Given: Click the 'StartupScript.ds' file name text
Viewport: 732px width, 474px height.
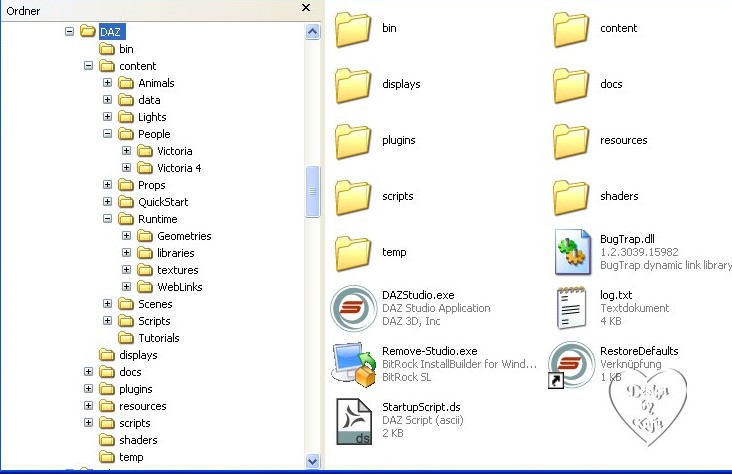Looking at the screenshot, I should coord(421,407).
